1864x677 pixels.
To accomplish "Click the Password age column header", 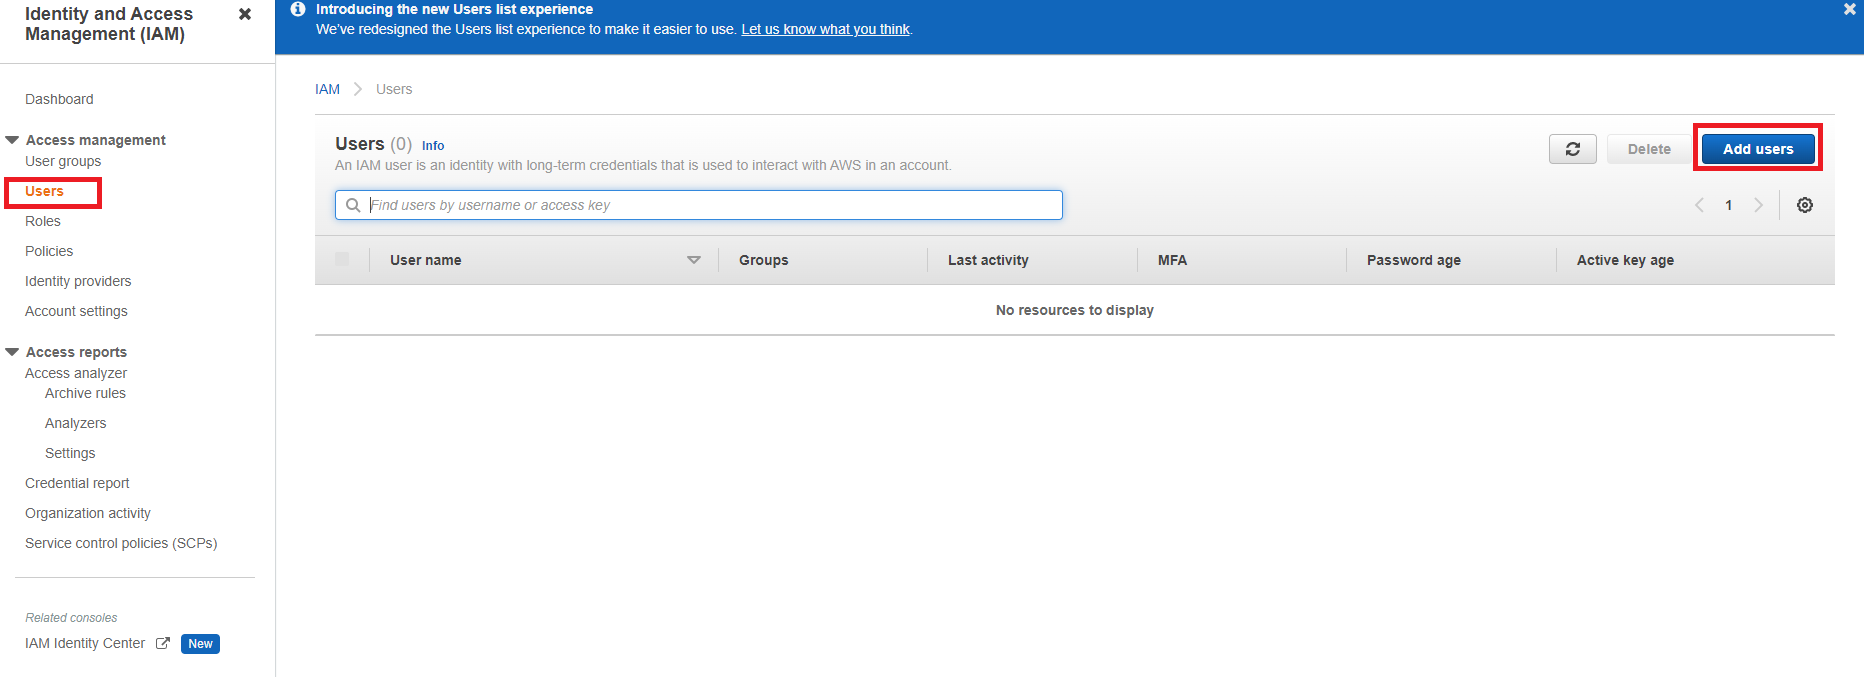I will [x=1414, y=260].
